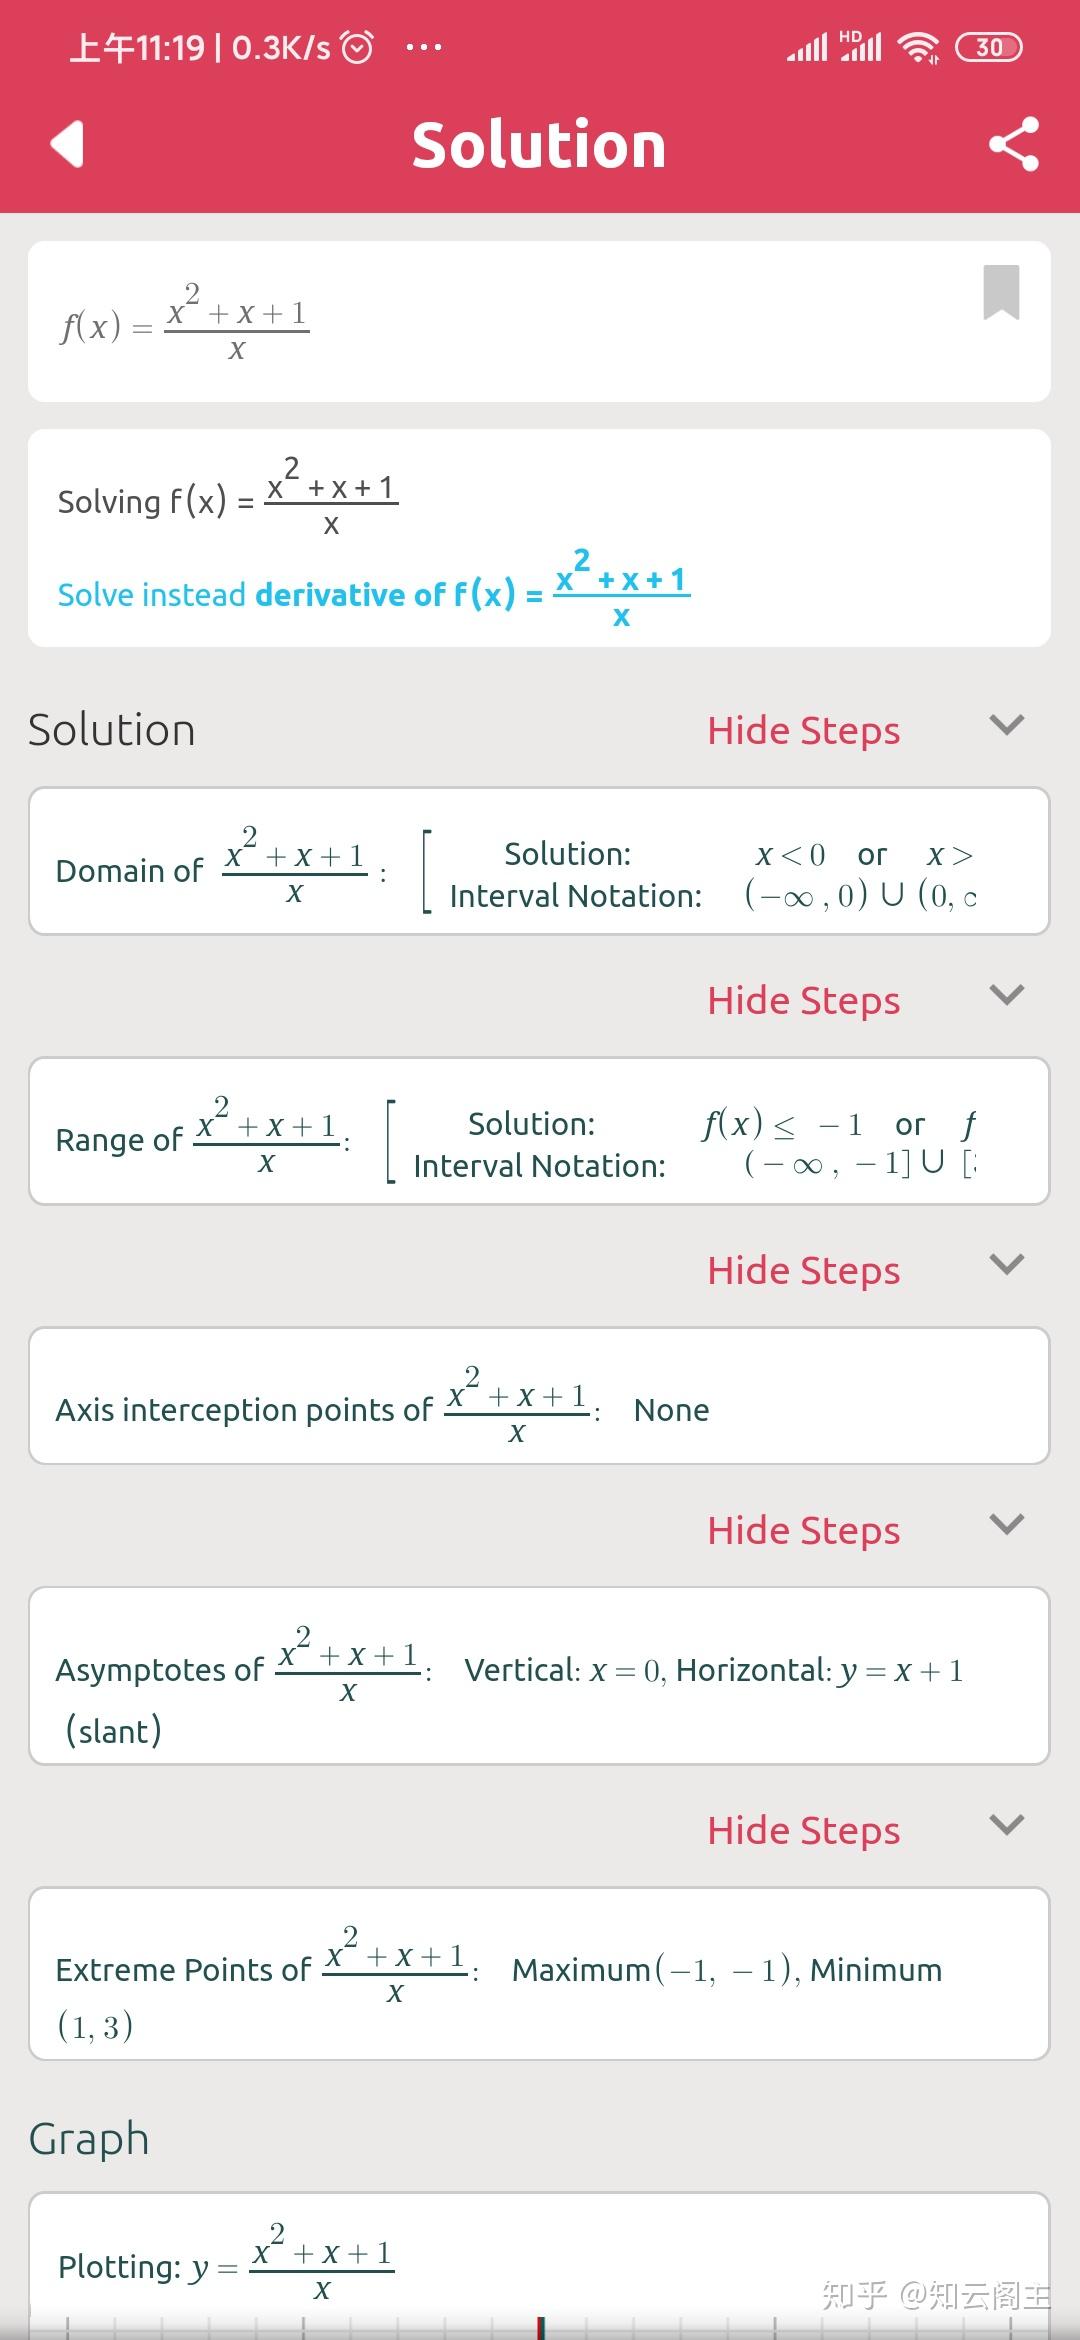
Task: Tap the share icon in header
Action: point(1013,144)
